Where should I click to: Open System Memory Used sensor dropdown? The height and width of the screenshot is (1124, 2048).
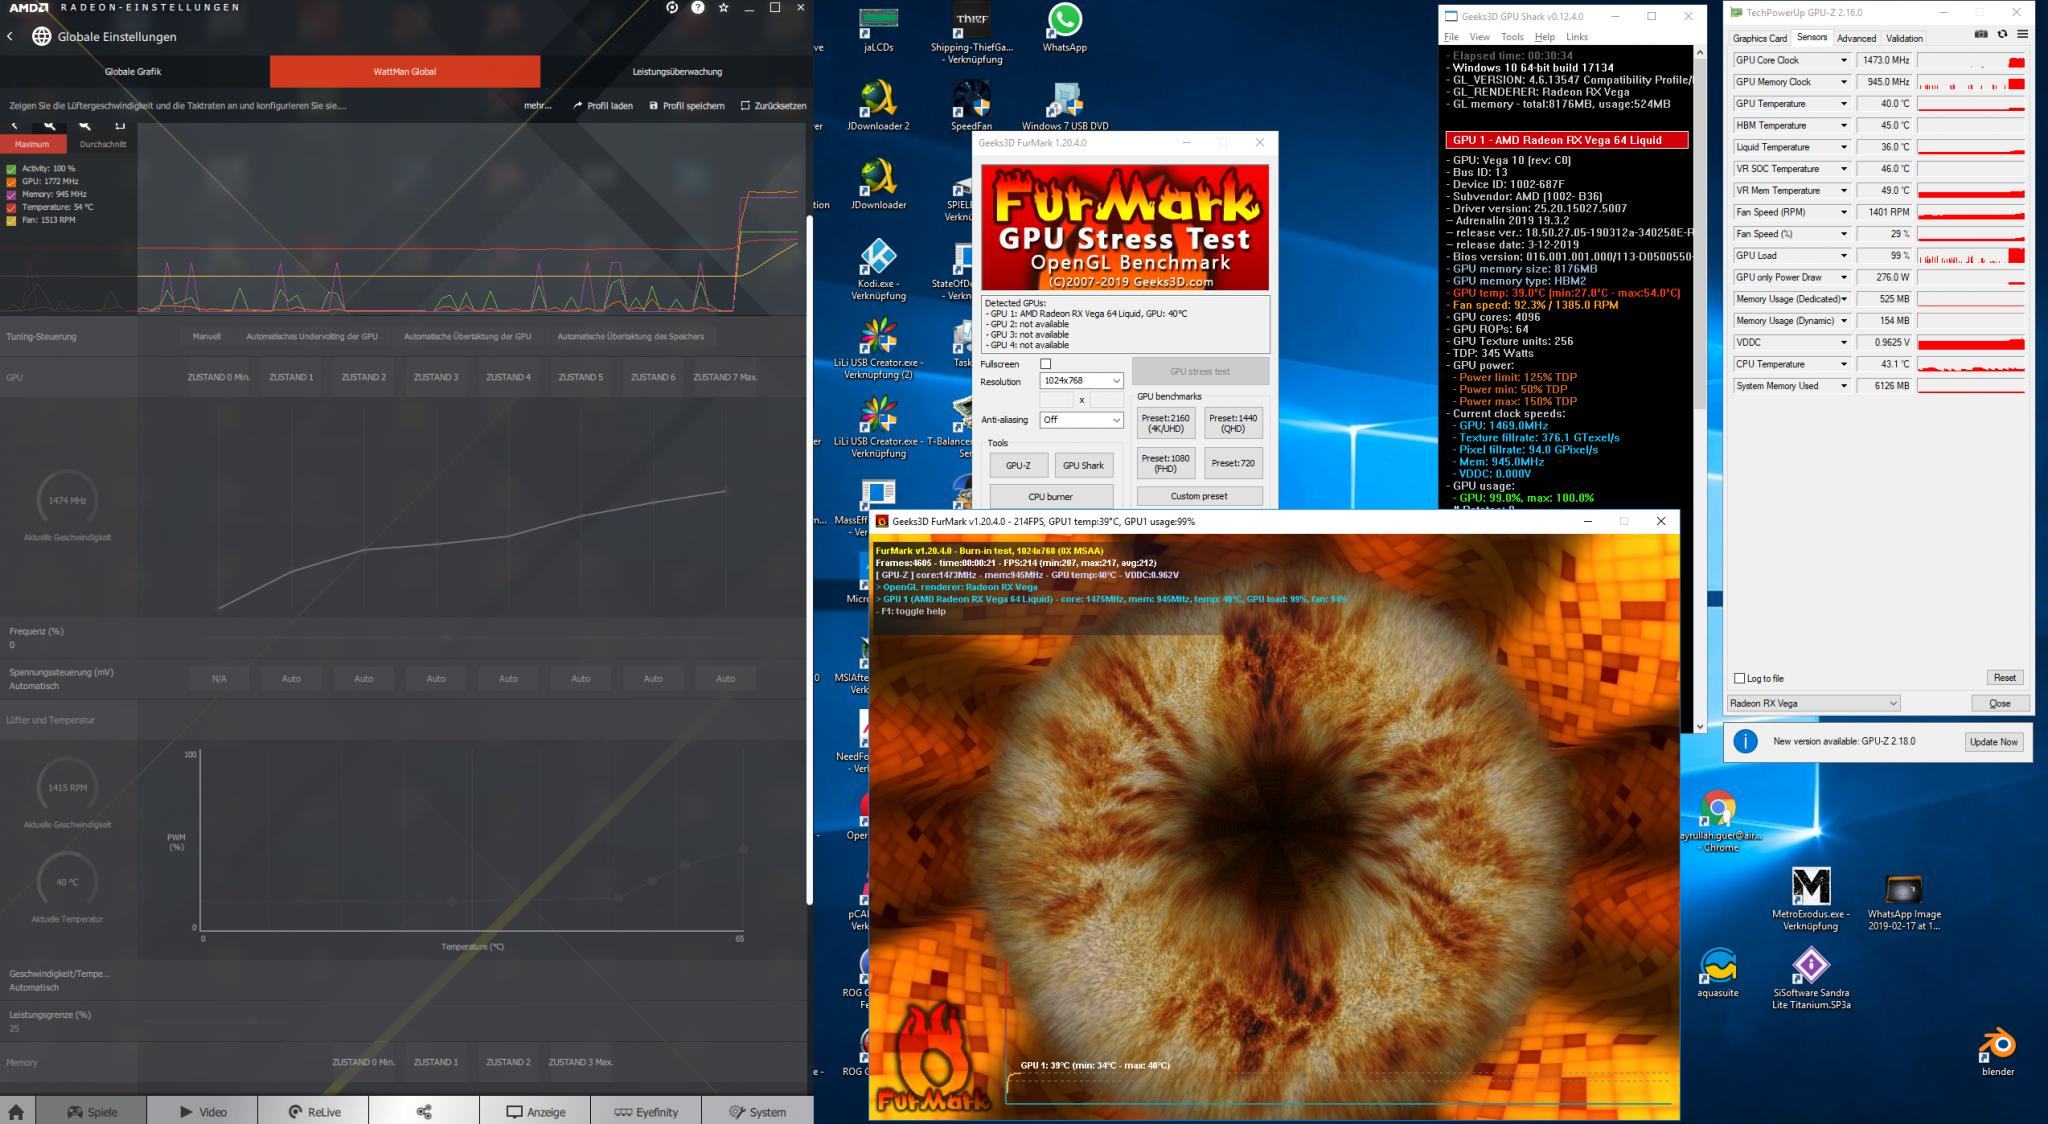(1843, 386)
